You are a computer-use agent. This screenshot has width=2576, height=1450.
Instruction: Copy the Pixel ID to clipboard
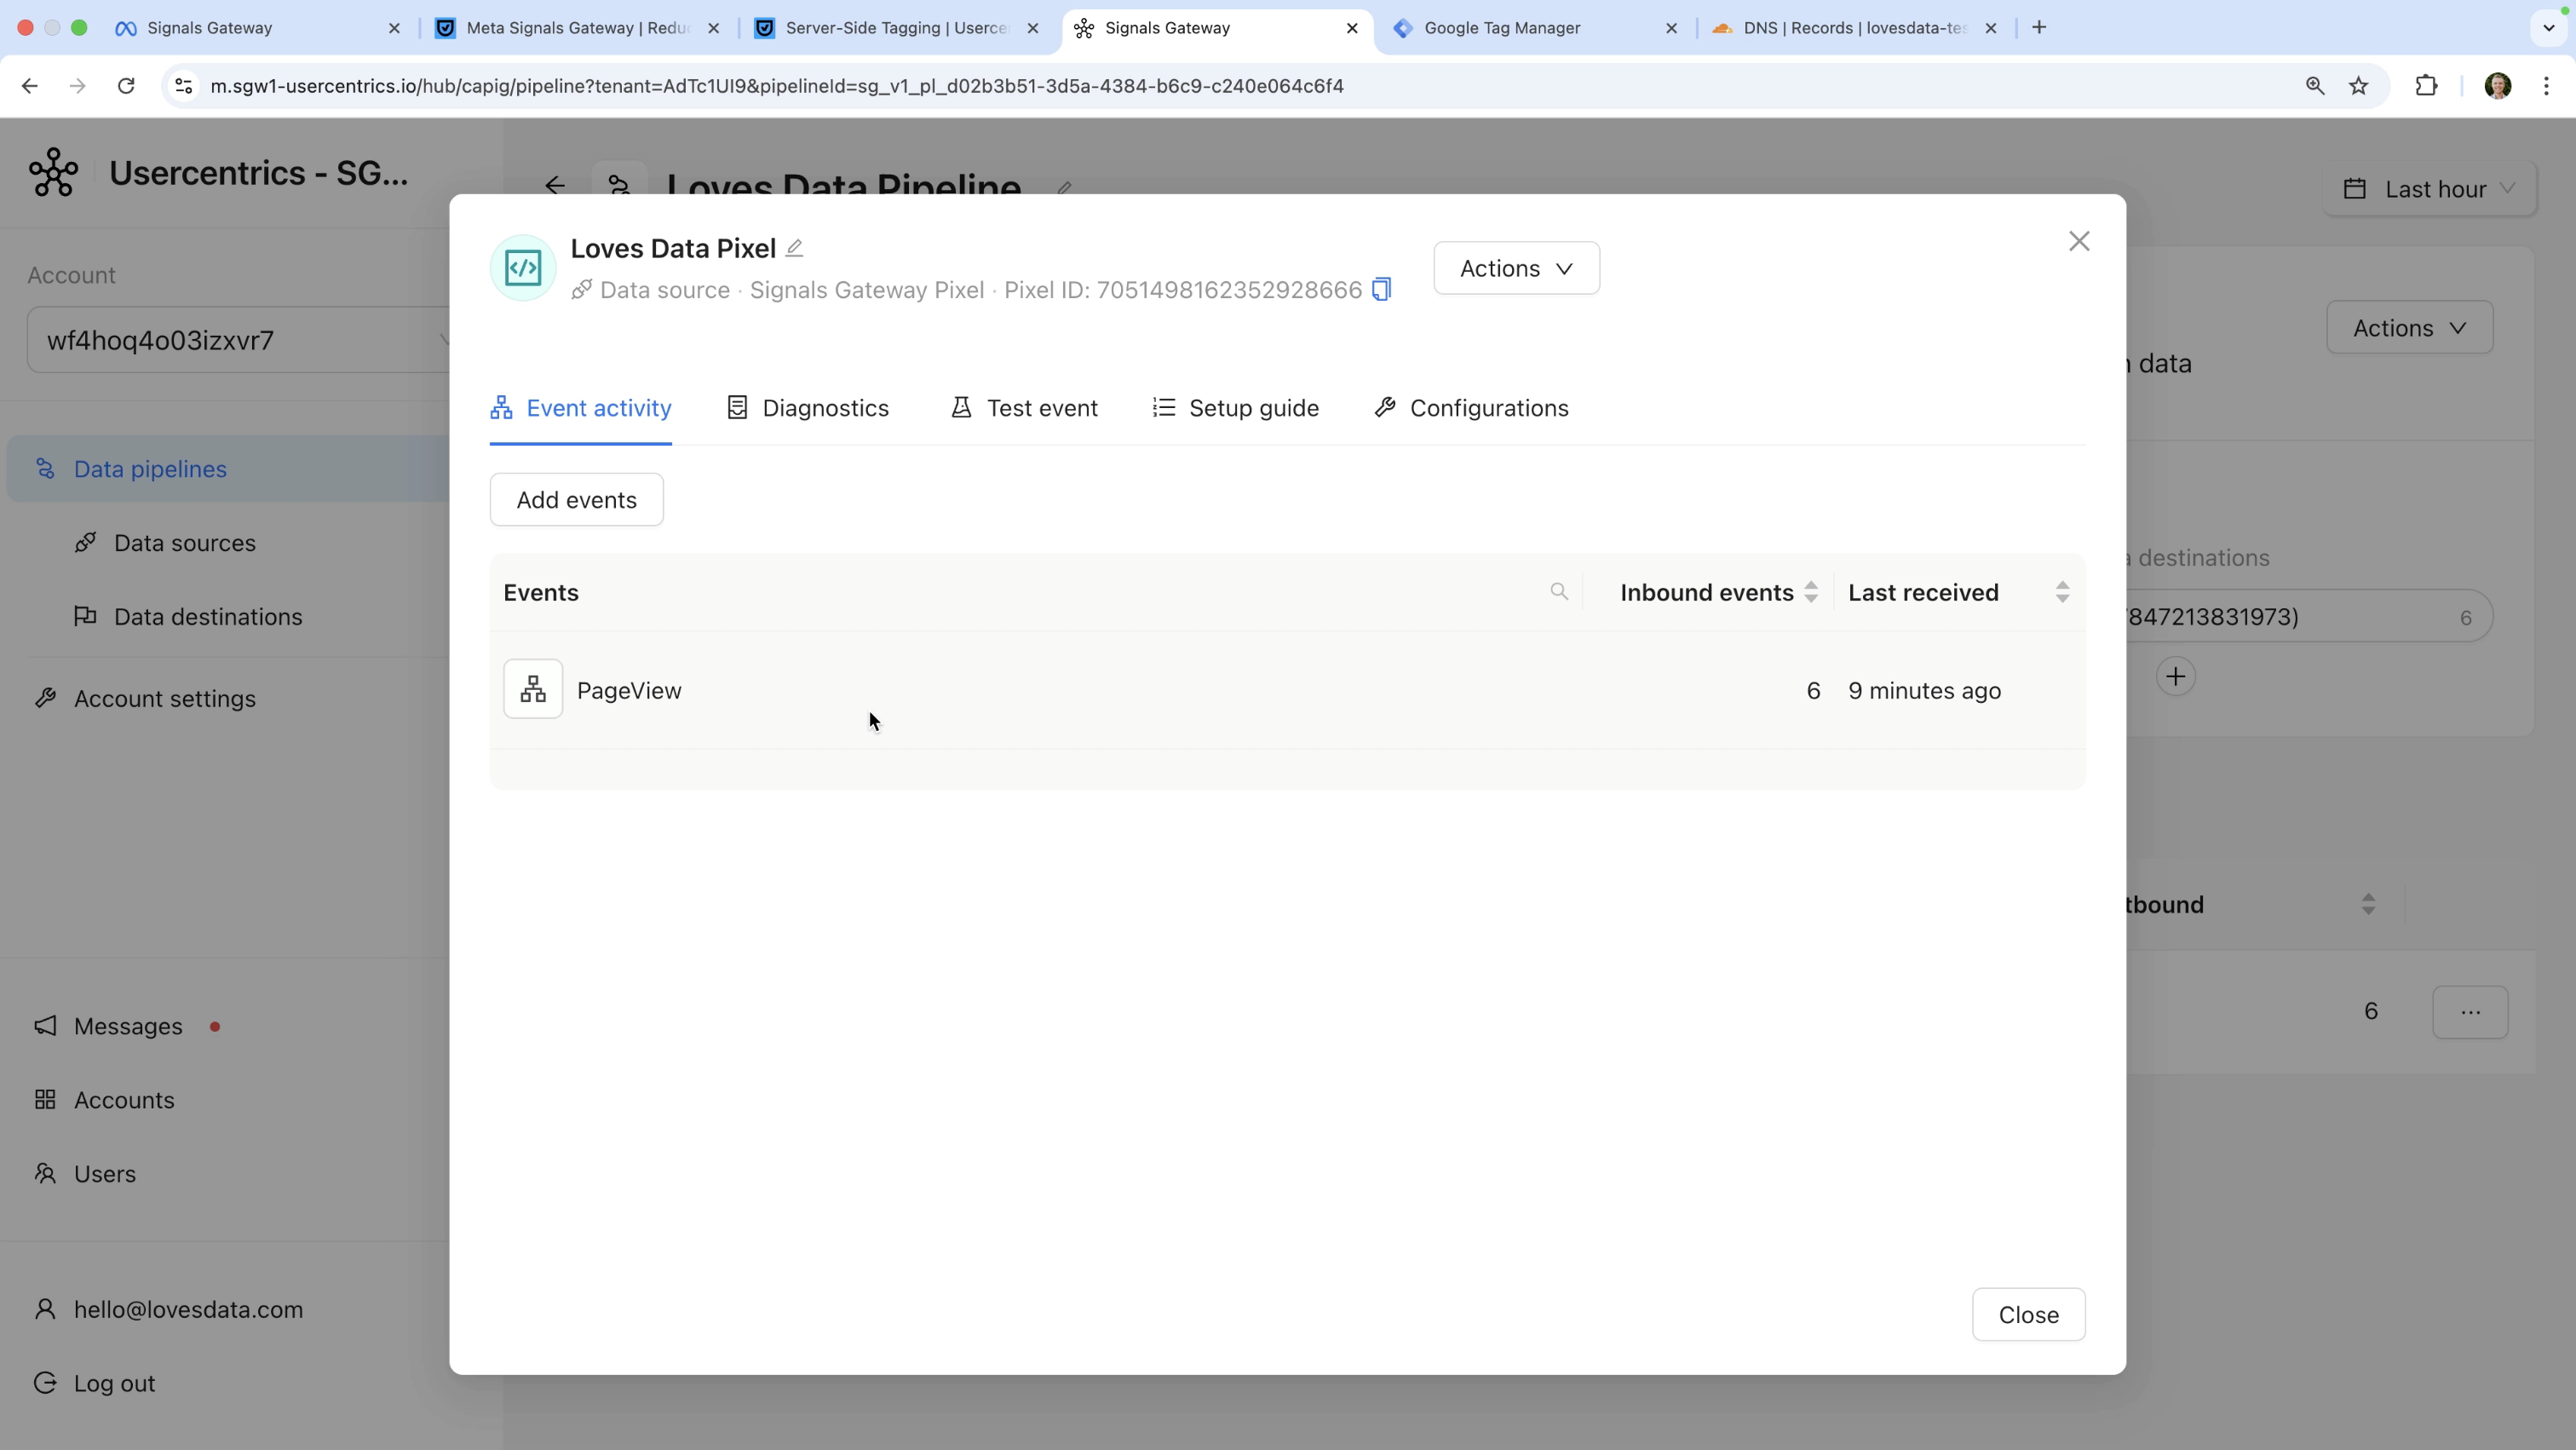(x=1381, y=290)
